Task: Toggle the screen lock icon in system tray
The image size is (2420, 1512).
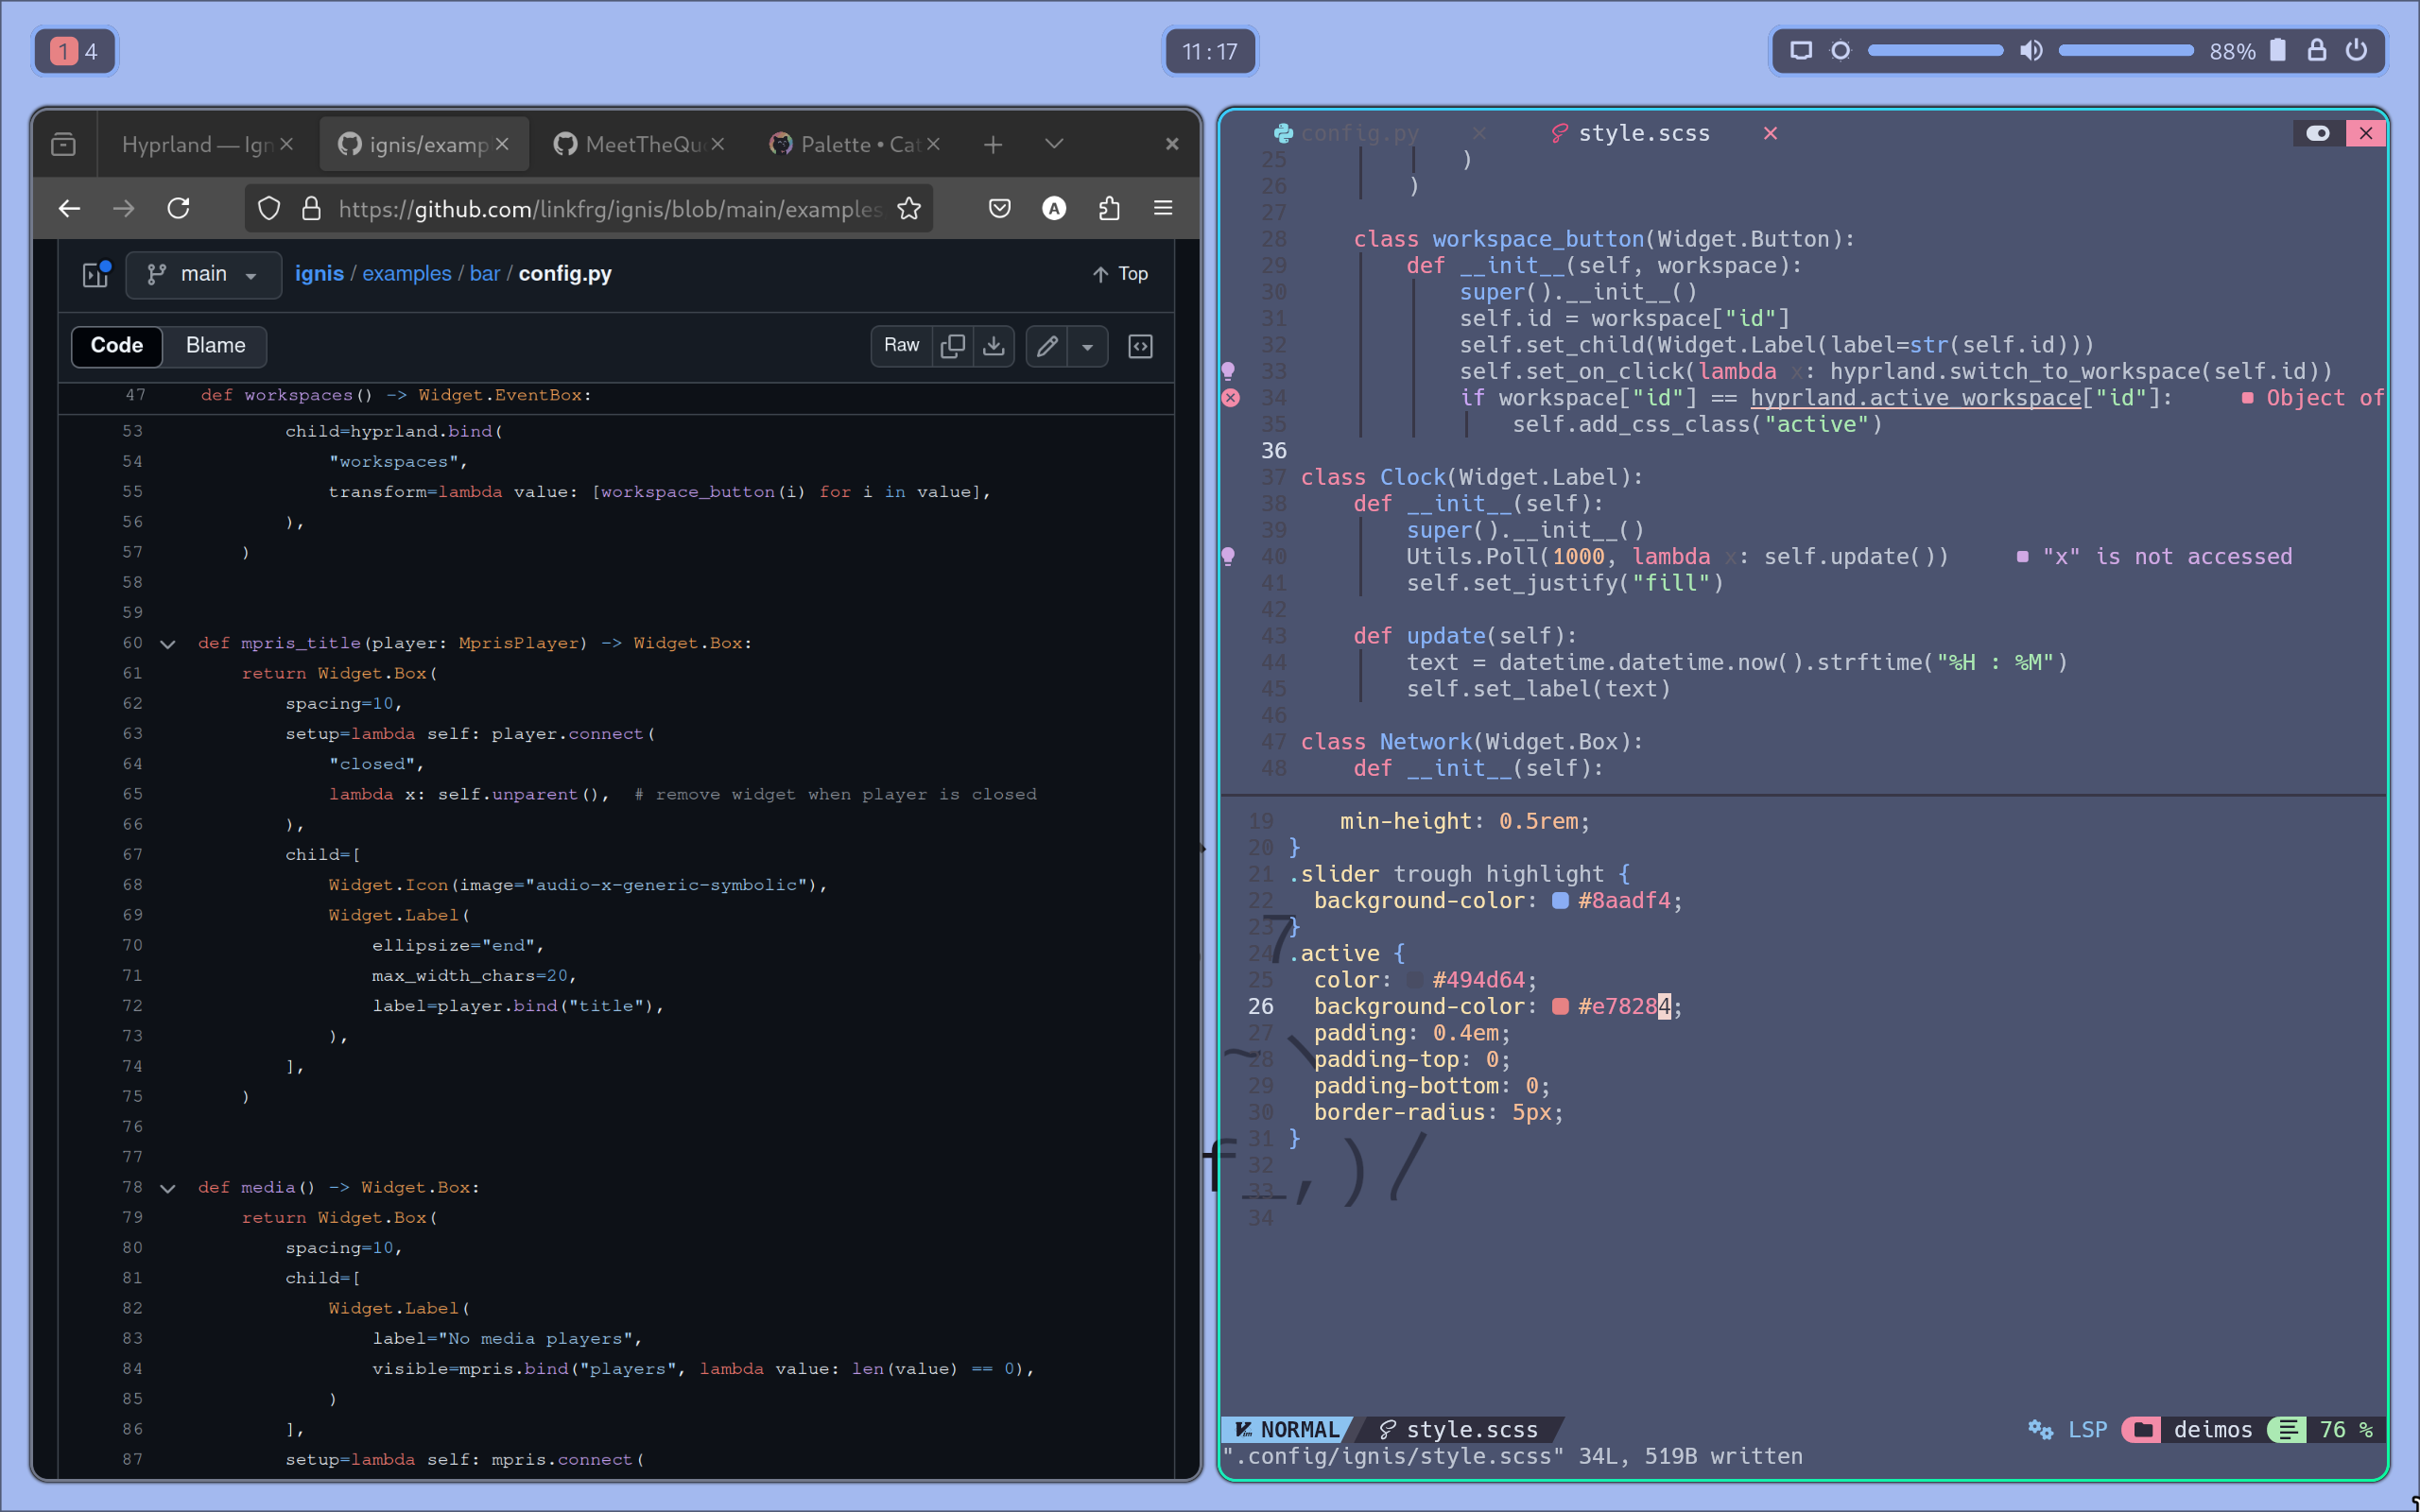Action: click(2319, 50)
